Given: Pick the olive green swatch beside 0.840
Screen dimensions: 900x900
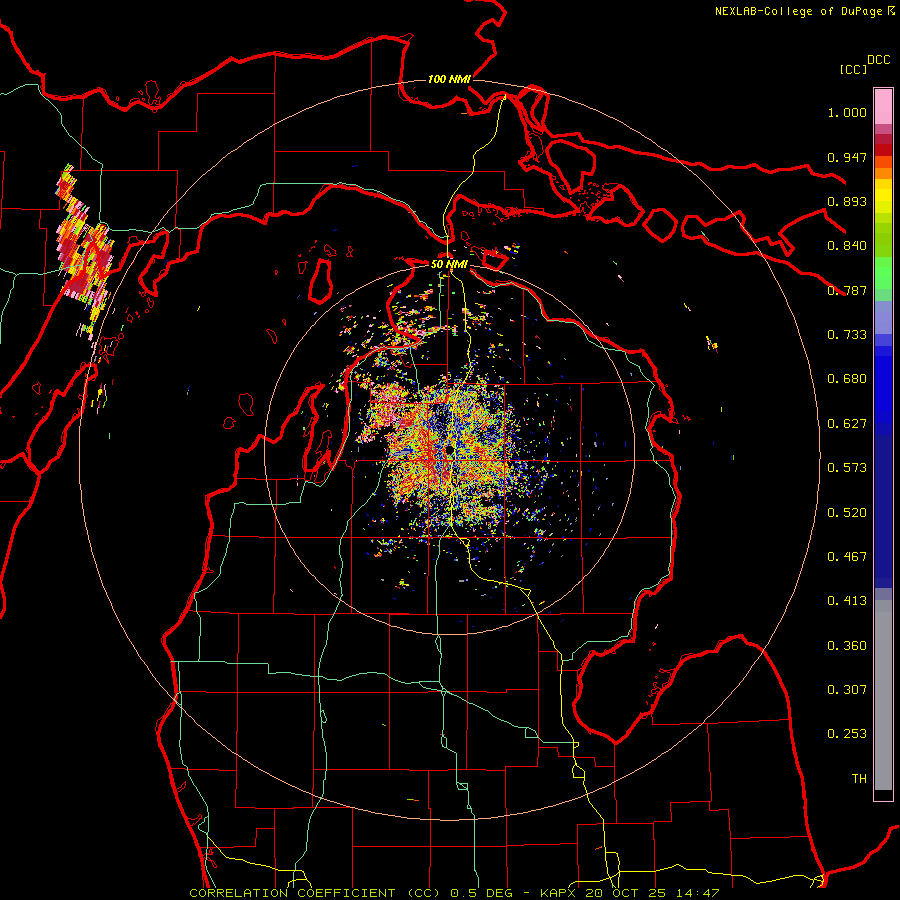Looking at the screenshot, I should coord(883,239).
